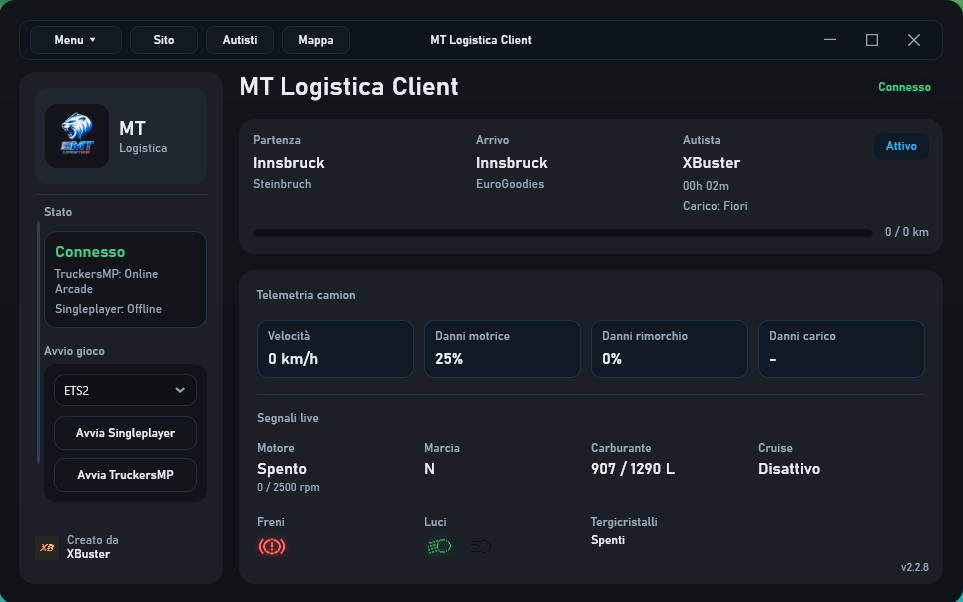Click the Avvia Singleplayer button
Screen dimensions: 963x602
(x=125, y=433)
